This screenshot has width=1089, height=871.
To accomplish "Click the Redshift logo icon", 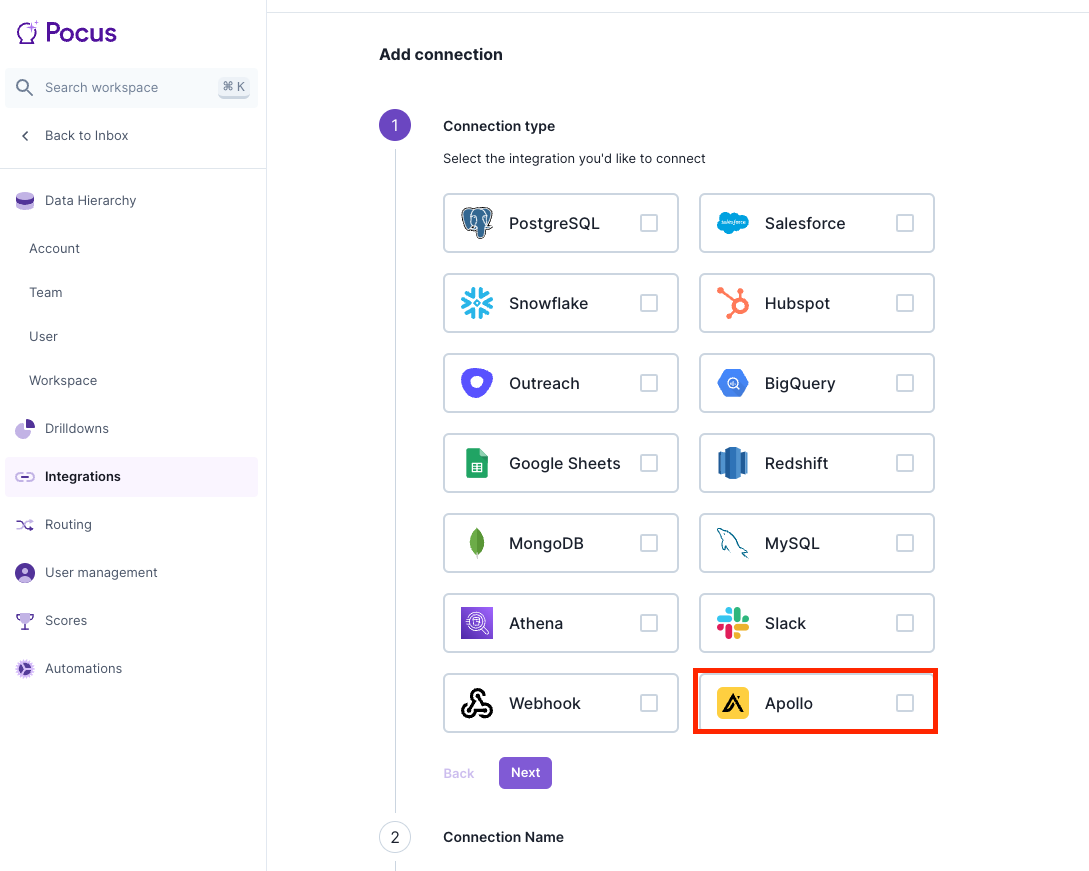I will [733, 463].
